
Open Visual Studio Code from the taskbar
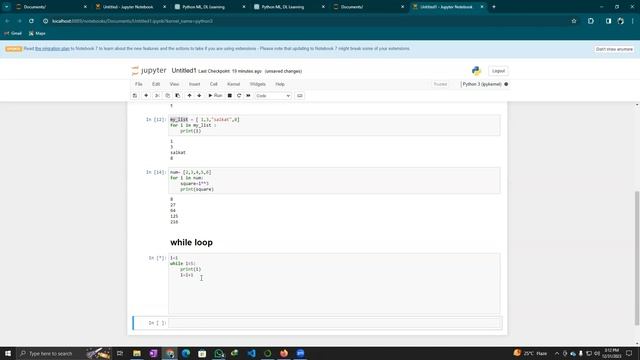coord(251,353)
